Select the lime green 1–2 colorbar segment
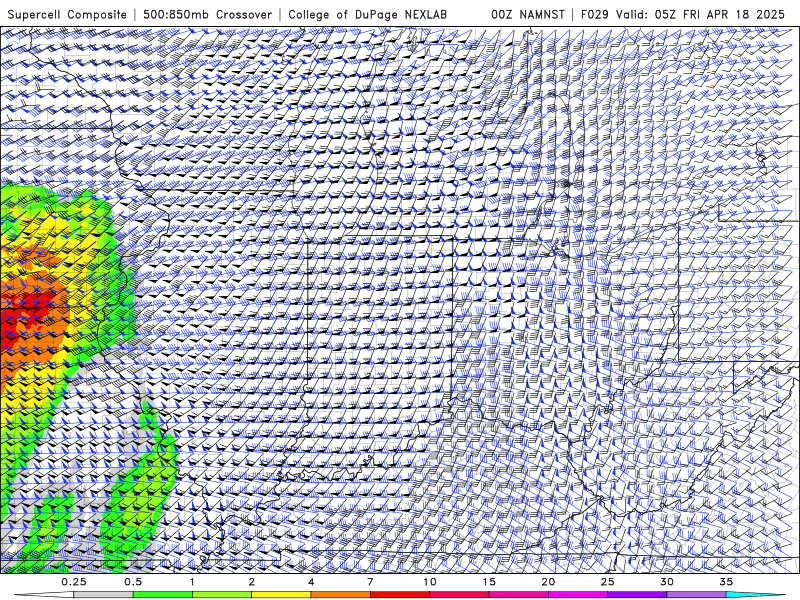The height and width of the screenshot is (600, 800). [222, 595]
